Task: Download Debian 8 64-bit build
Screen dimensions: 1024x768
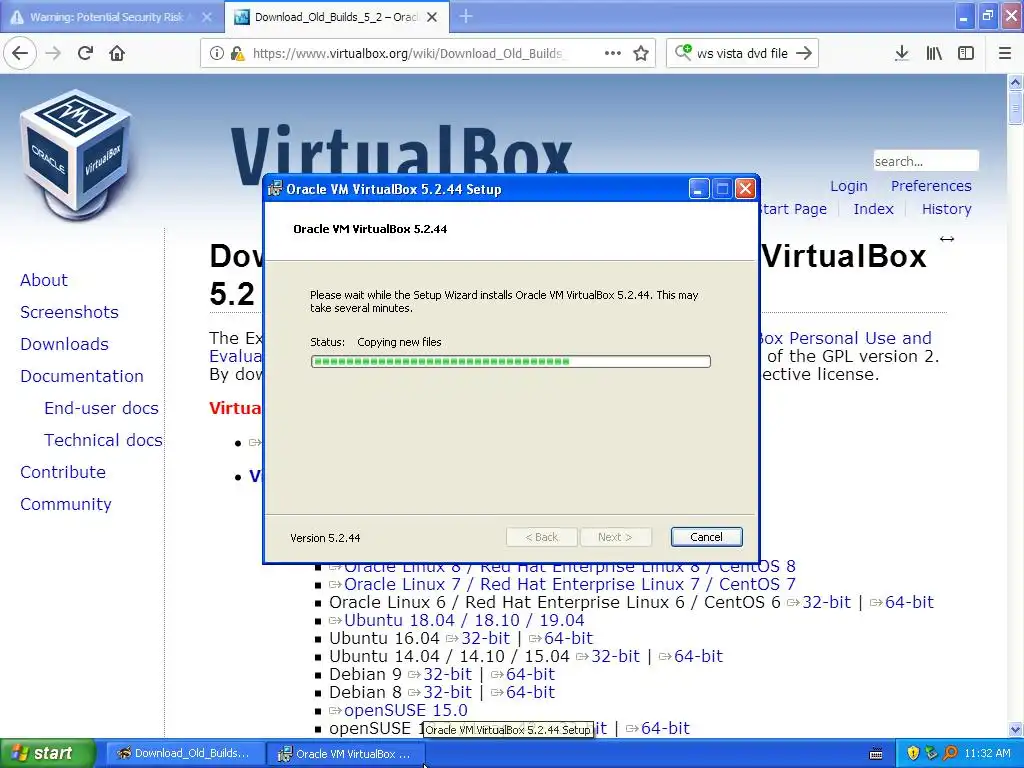Action: 530,692
